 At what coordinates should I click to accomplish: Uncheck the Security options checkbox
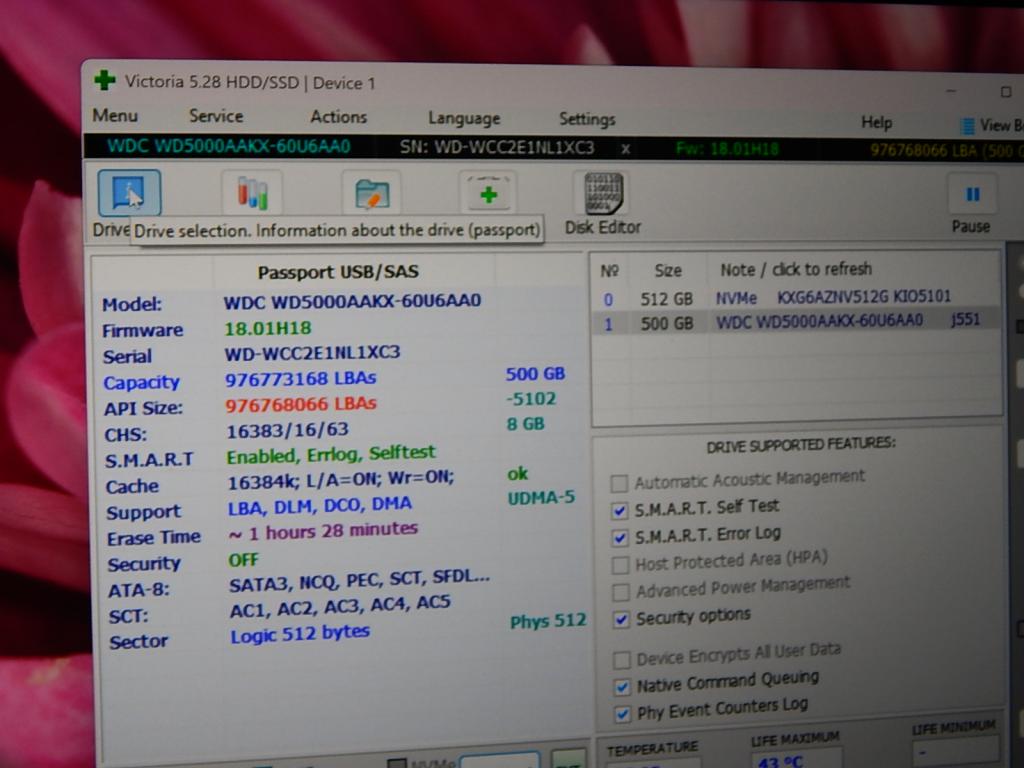[621, 619]
